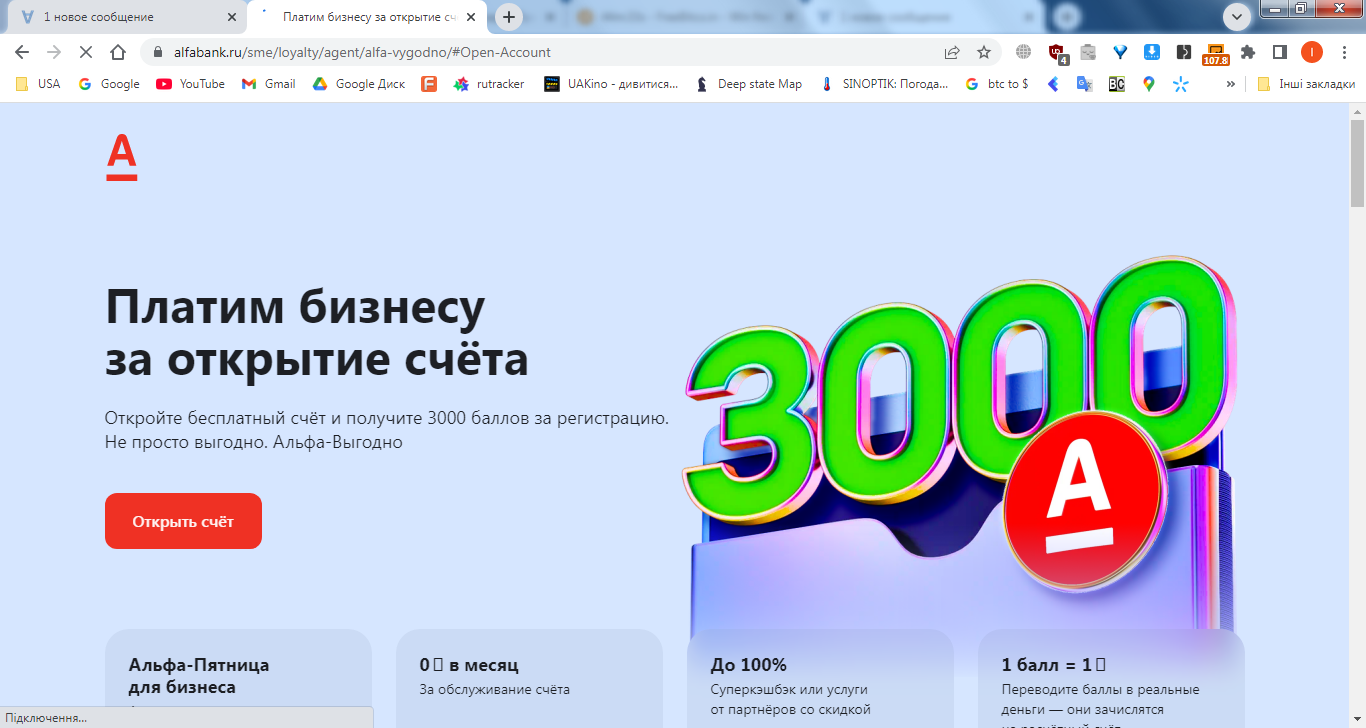Stop loading page with X icon
This screenshot has width=1366, height=728.
click(86, 52)
